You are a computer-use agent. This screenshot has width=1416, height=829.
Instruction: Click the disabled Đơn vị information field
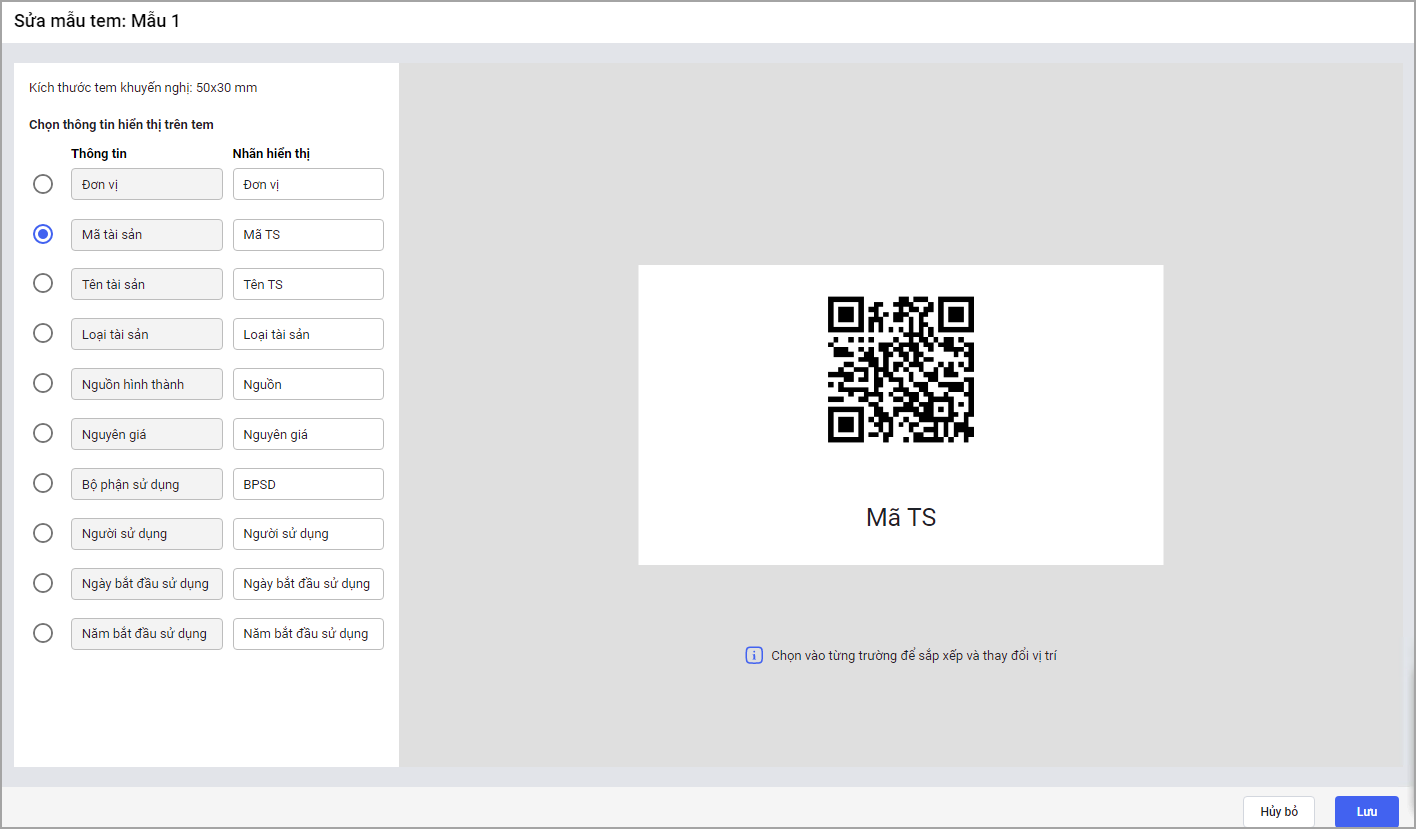pos(147,184)
